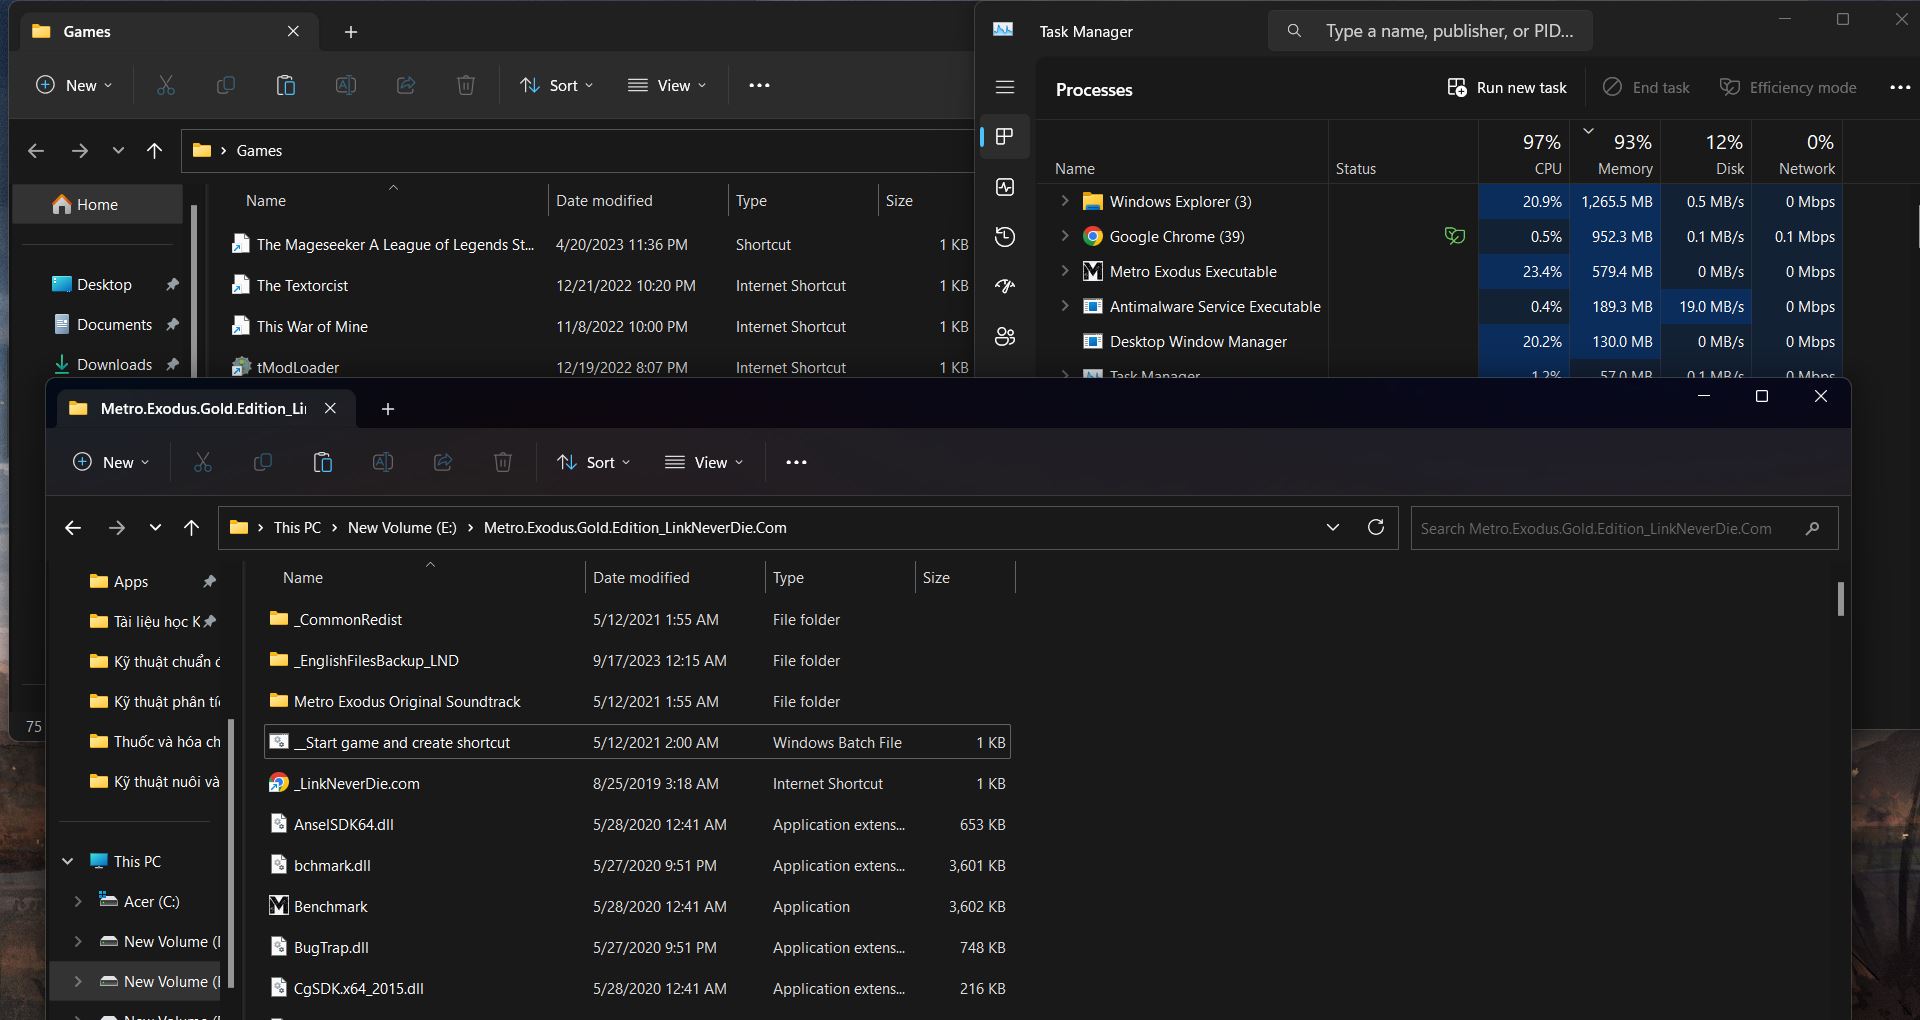1920x1020 pixels.
Task: Click Paste icon in Metro Exodus window toolbar
Action: (x=323, y=462)
